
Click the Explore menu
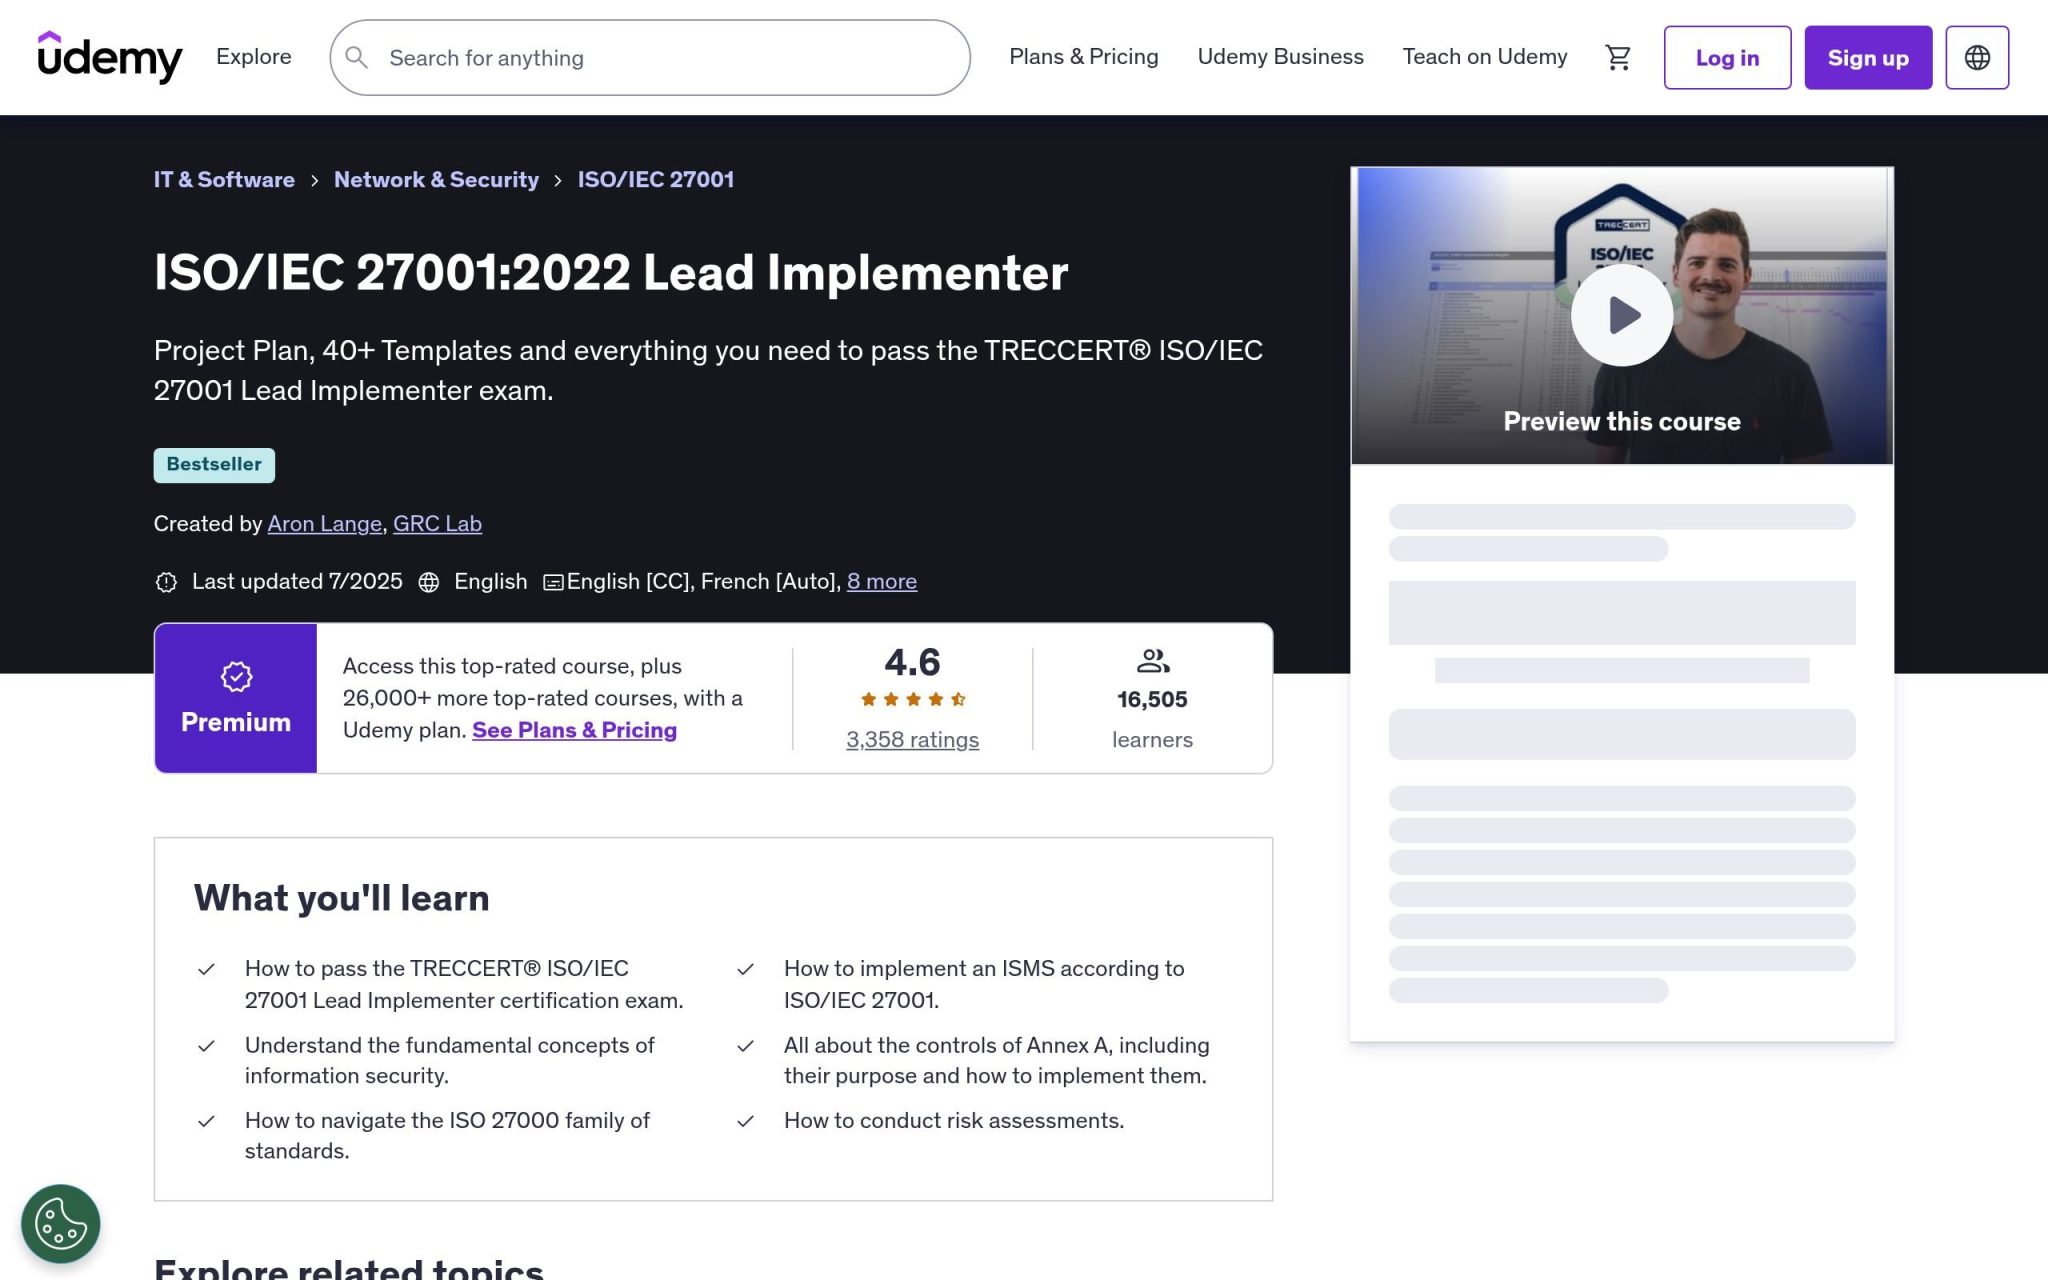254,57
